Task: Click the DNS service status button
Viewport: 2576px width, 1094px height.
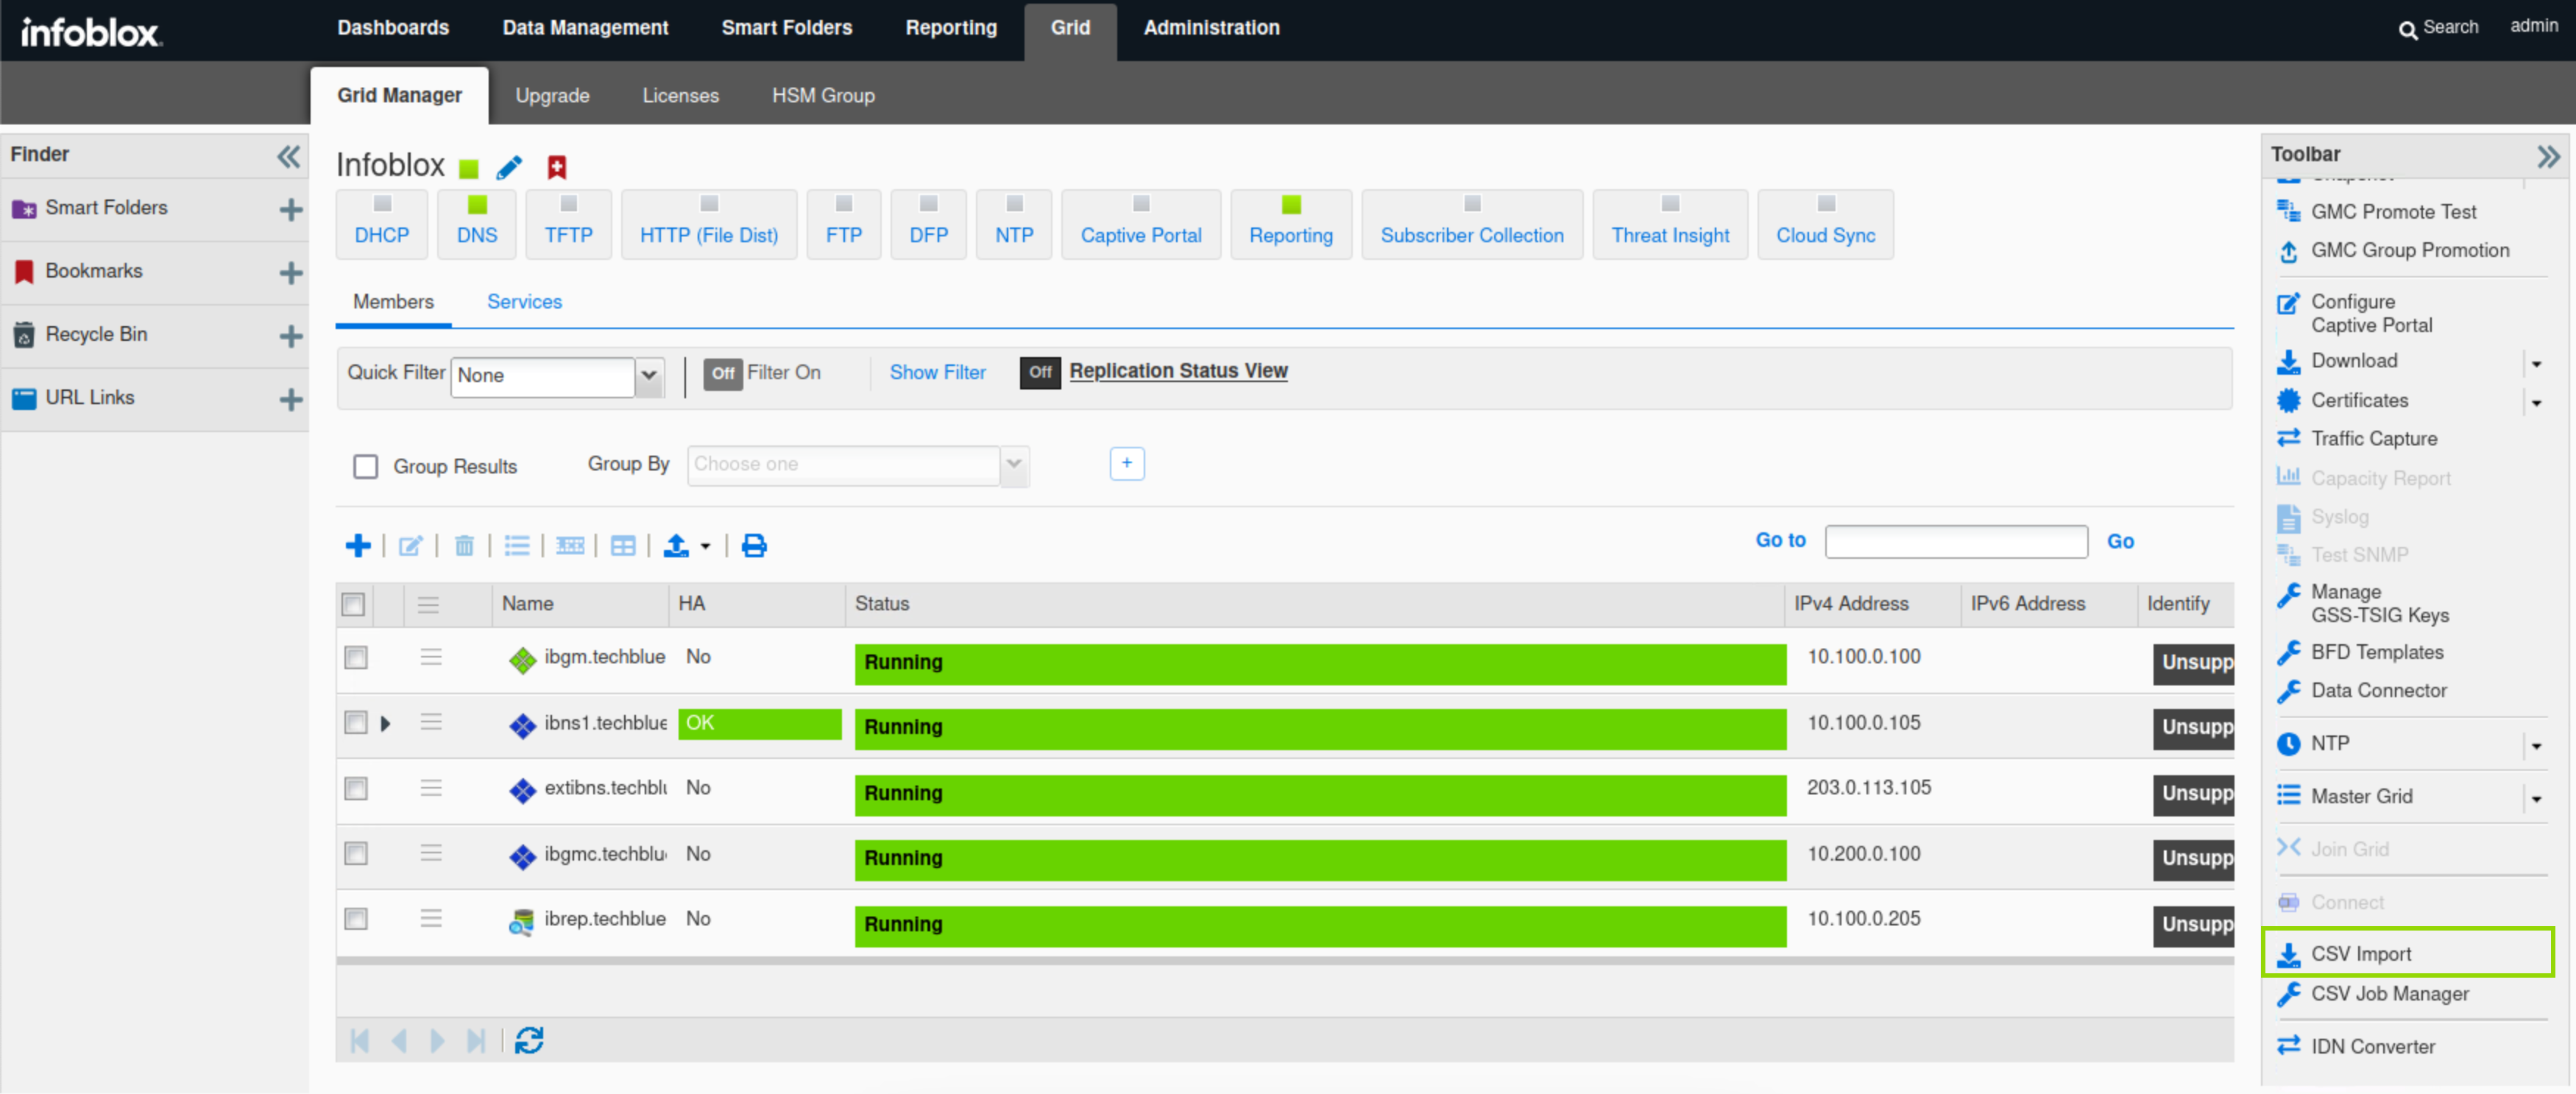Action: pos(477,224)
